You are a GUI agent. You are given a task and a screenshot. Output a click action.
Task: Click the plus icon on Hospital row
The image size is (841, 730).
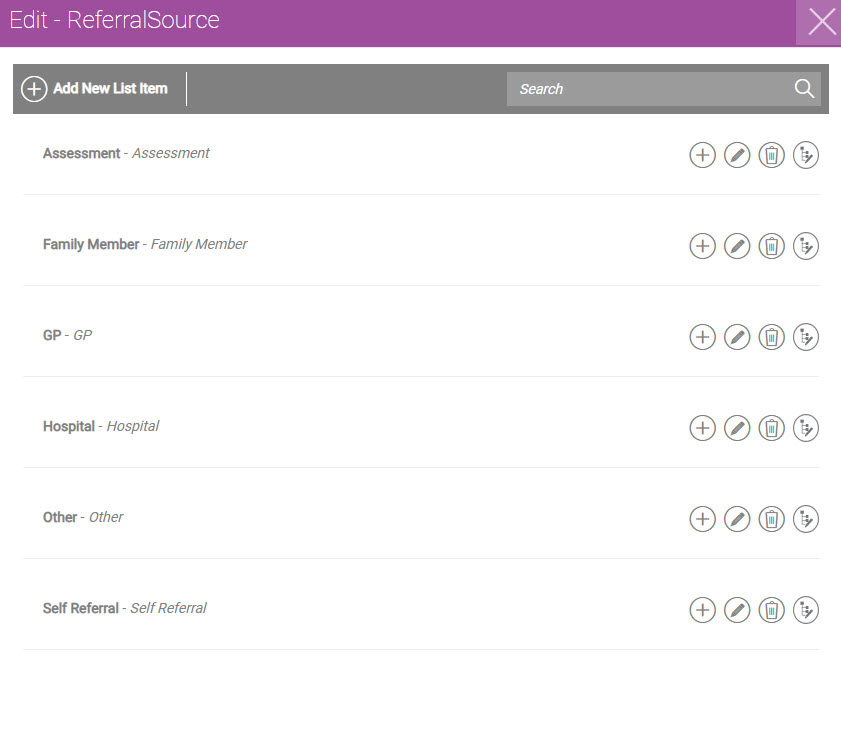click(x=702, y=428)
